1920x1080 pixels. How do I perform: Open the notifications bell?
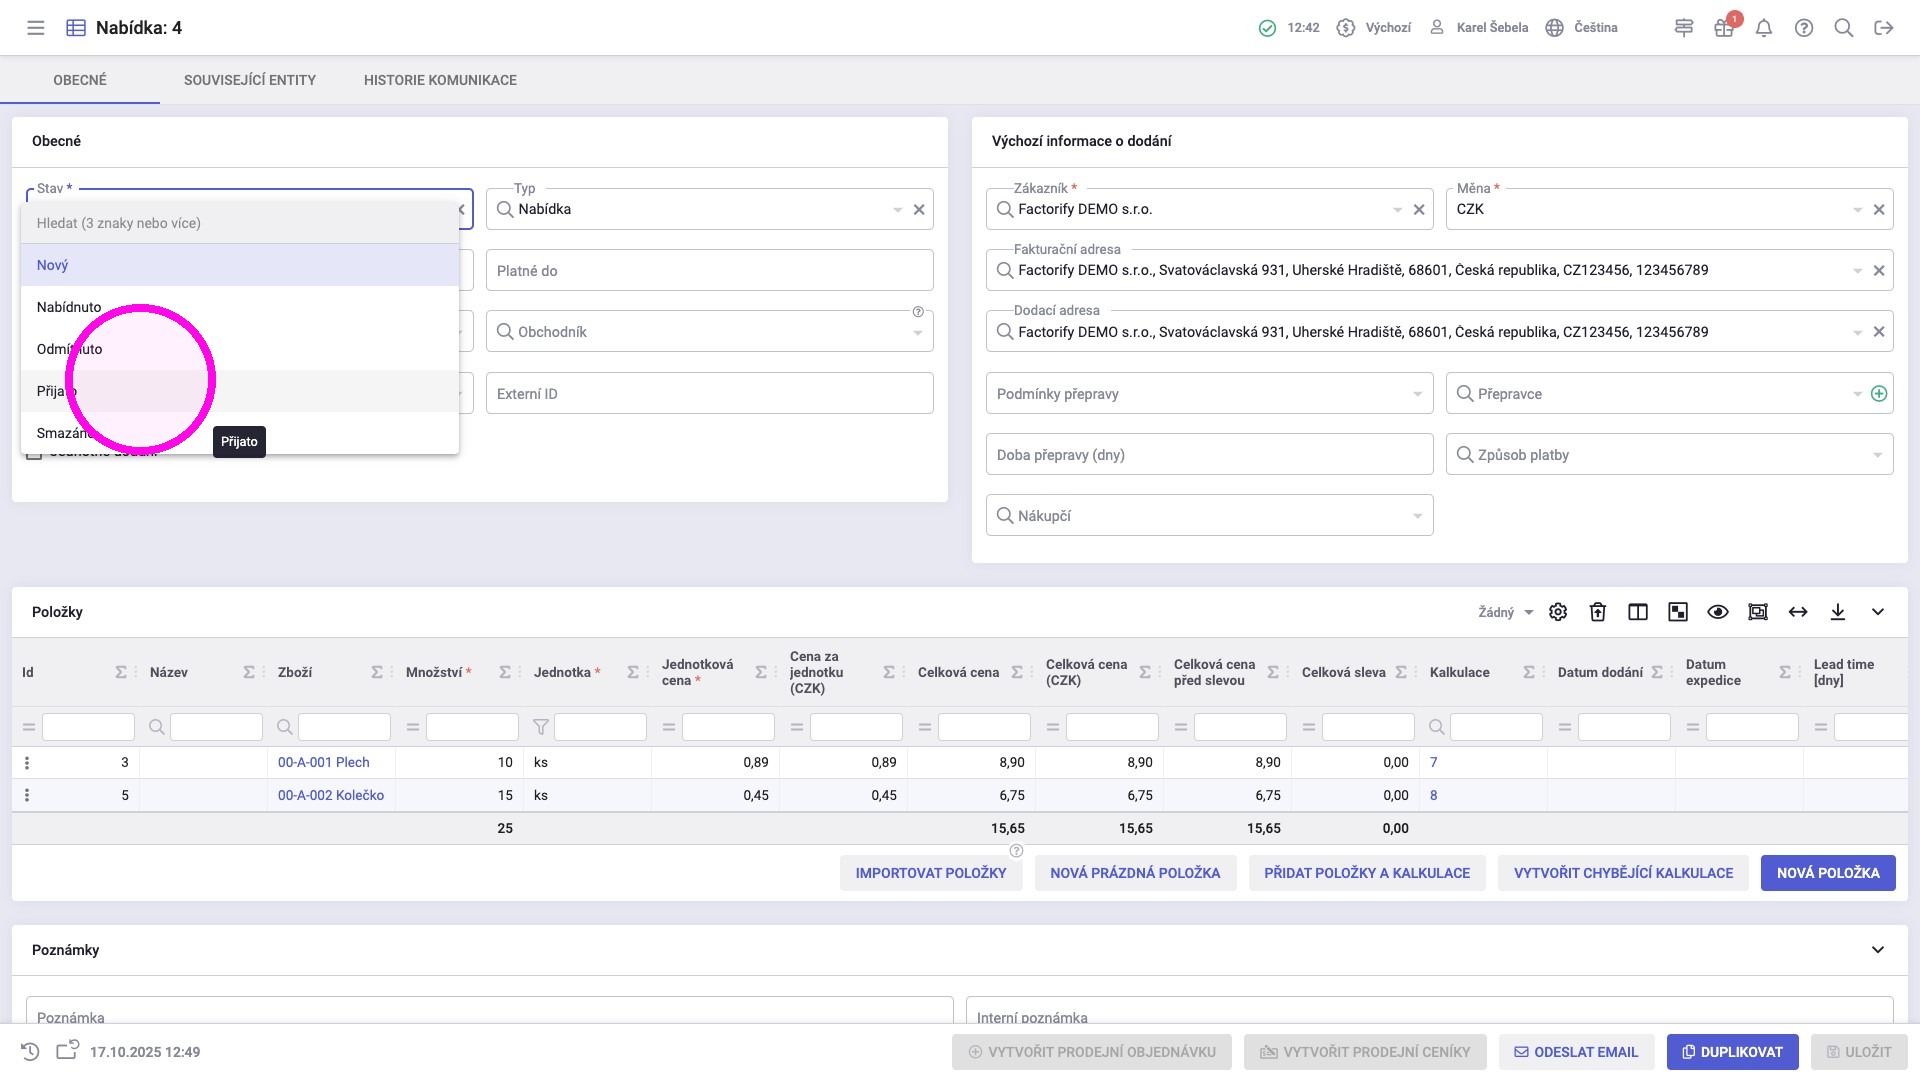[x=1764, y=28]
